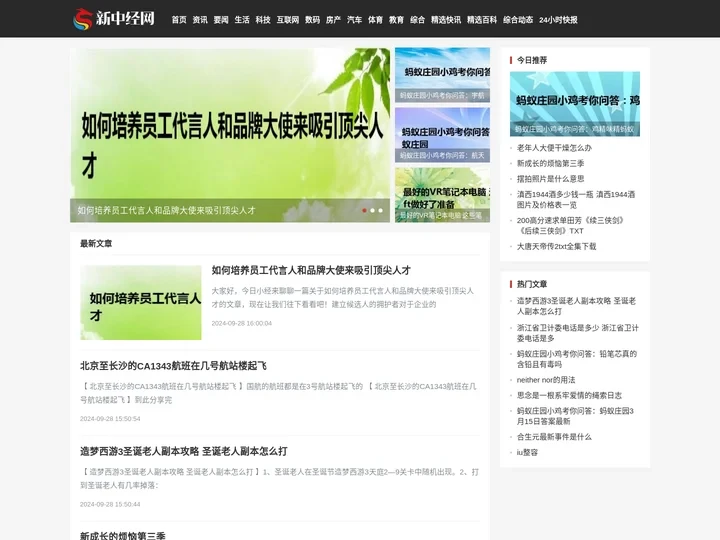Open the 科技 category
720x540 pixels.
click(x=263, y=20)
